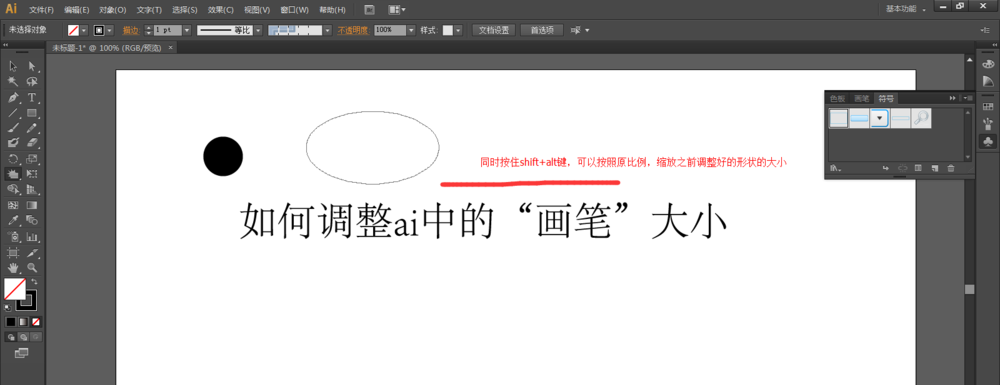Image resolution: width=1000 pixels, height=385 pixels.
Task: Select the Mesh tool
Action: point(13,205)
